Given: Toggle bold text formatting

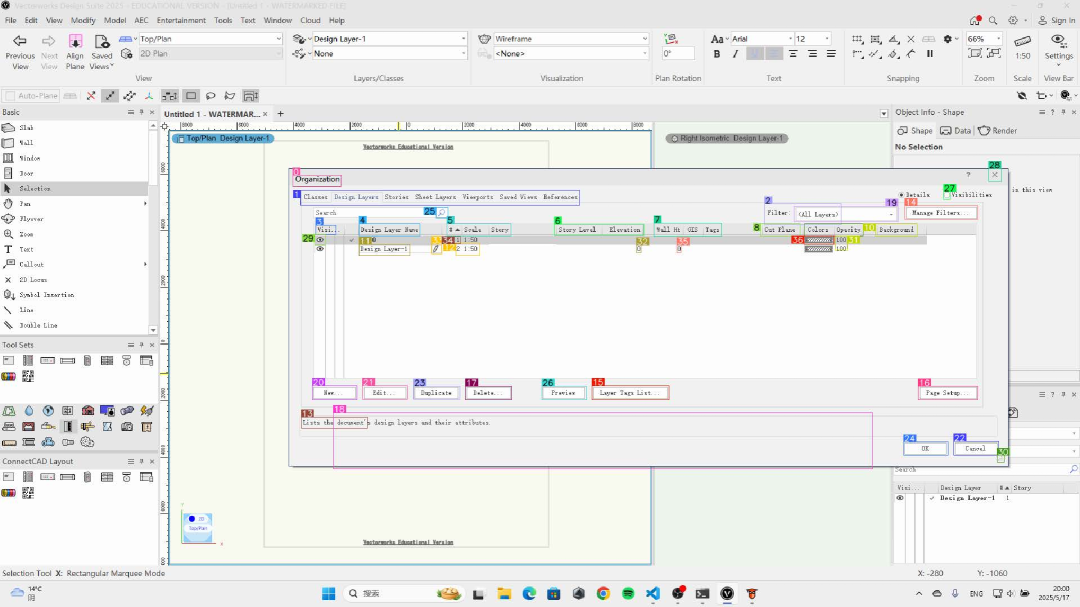Looking at the screenshot, I should pos(717,54).
